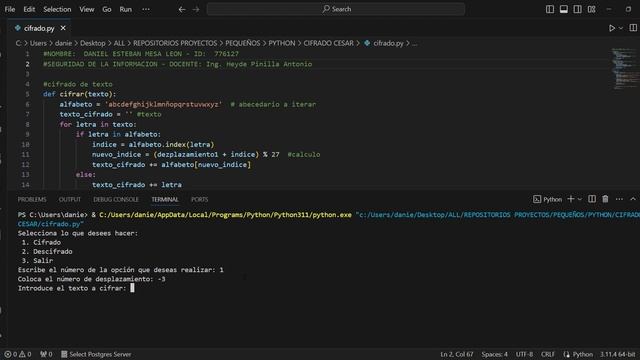The width and height of the screenshot is (640, 360).
Task: Switch to the PORTS panel tab
Action: 200,199
